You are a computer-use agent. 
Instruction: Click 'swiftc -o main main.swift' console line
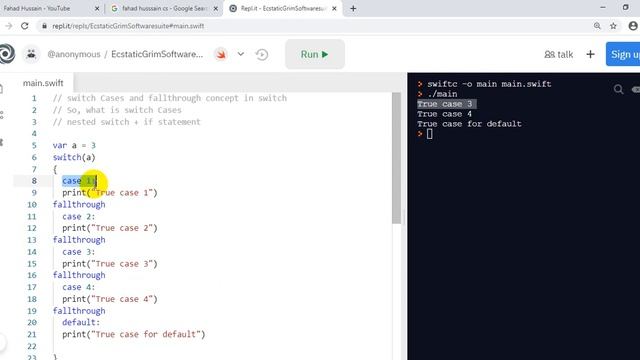coord(489,84)
